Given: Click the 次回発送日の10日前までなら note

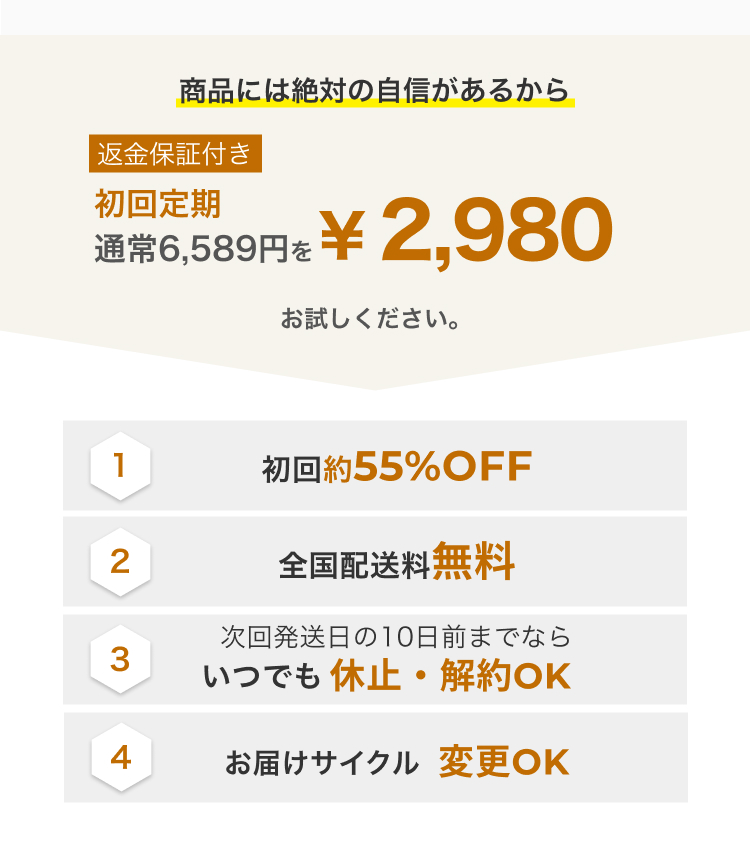Looking at the screenshot, I should tap(396, 637).
